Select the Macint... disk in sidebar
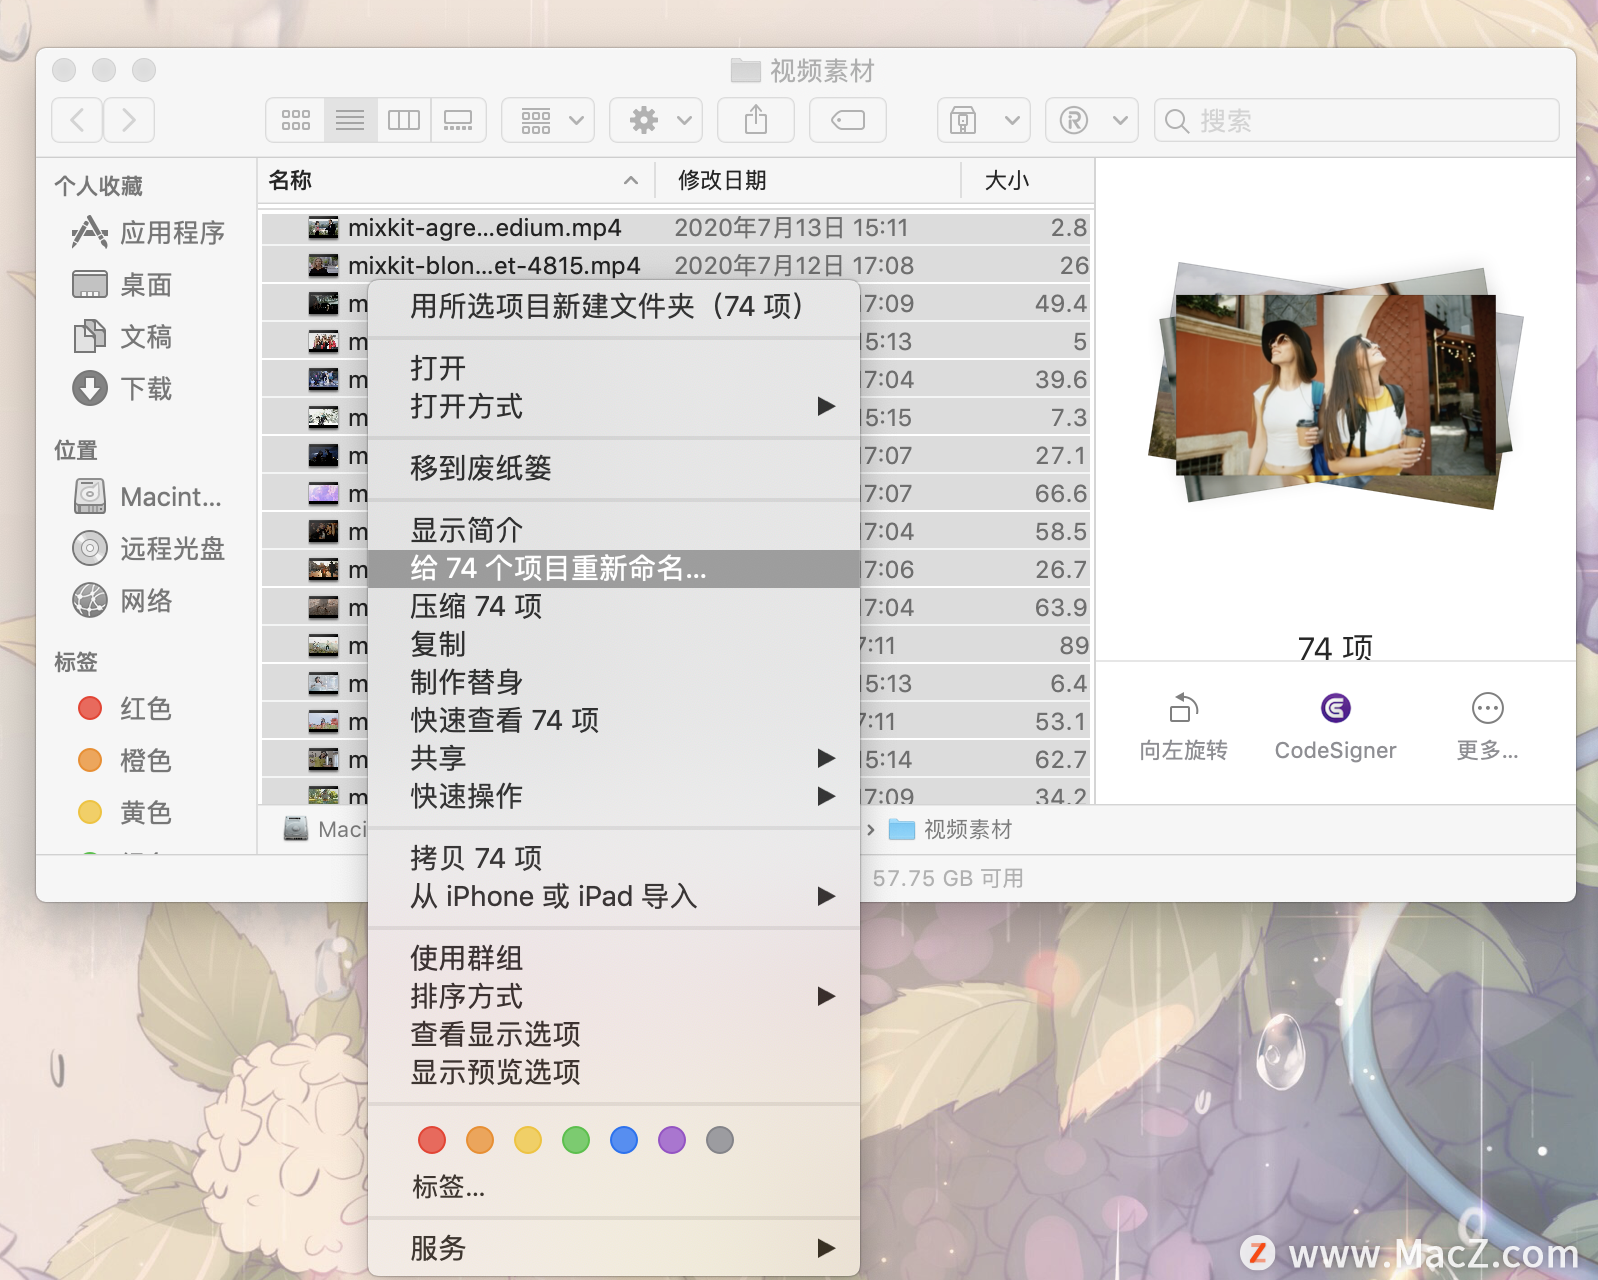1598x1280 pixels. [147, 497]
